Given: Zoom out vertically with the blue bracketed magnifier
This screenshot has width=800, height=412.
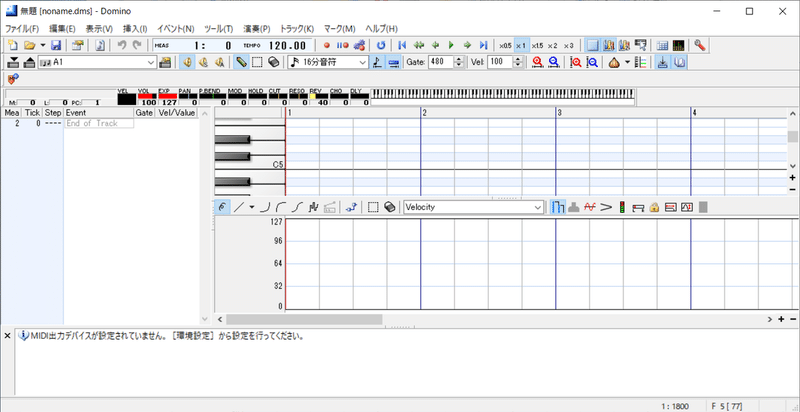Looking at the screenshot, I should click(x=592, y=62).
